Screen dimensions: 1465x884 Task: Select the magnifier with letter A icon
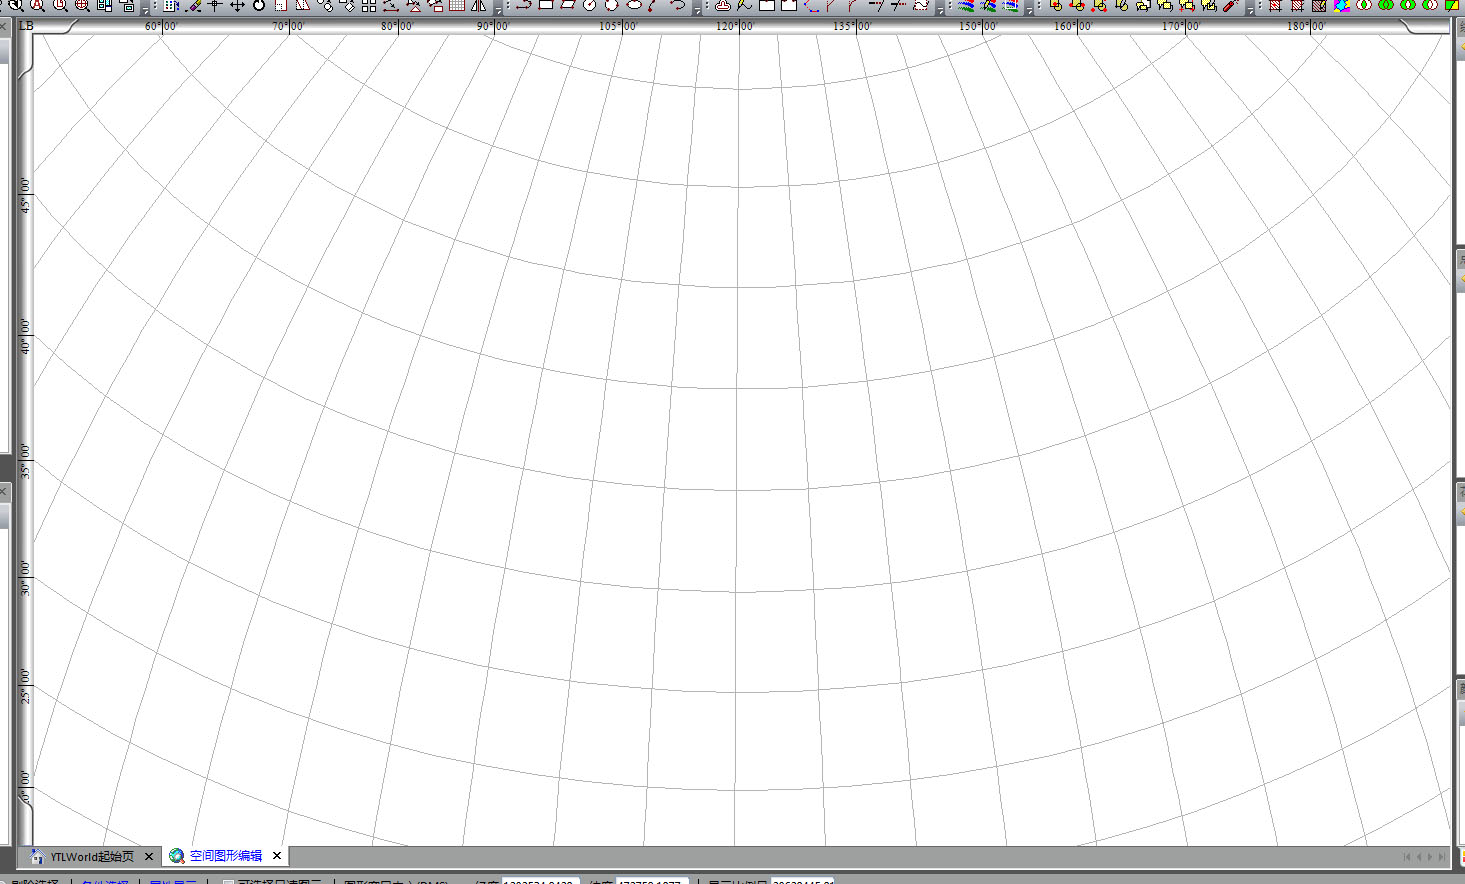[37, 5]
